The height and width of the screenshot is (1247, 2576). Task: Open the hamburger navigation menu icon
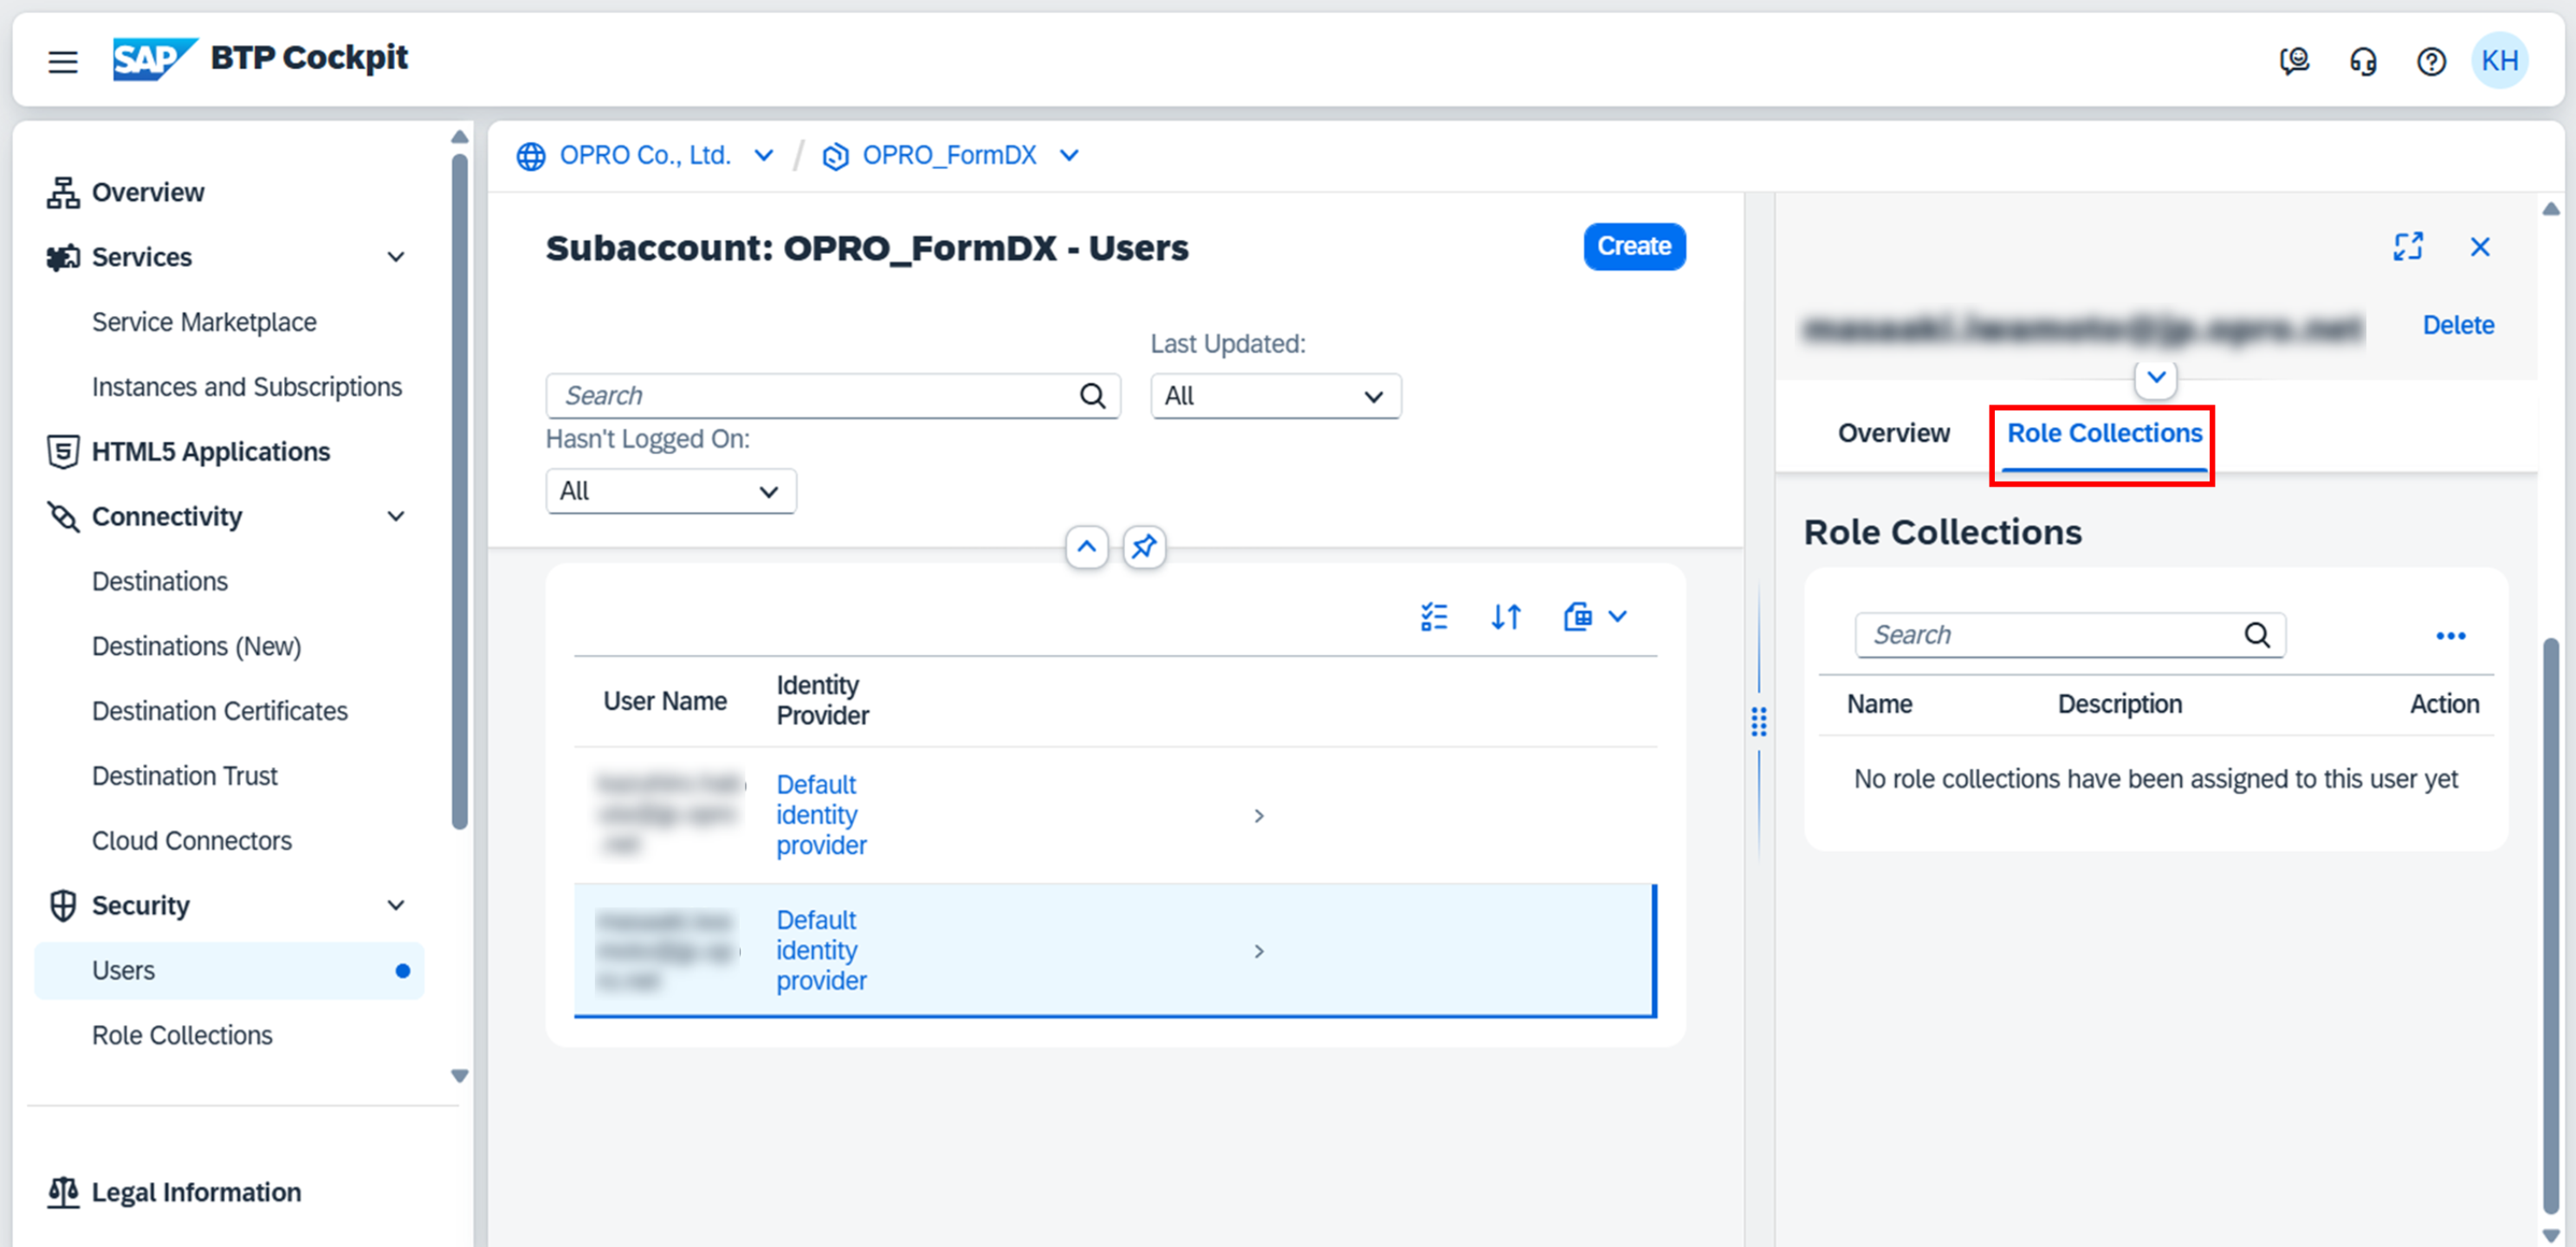(x=63, y=62)
